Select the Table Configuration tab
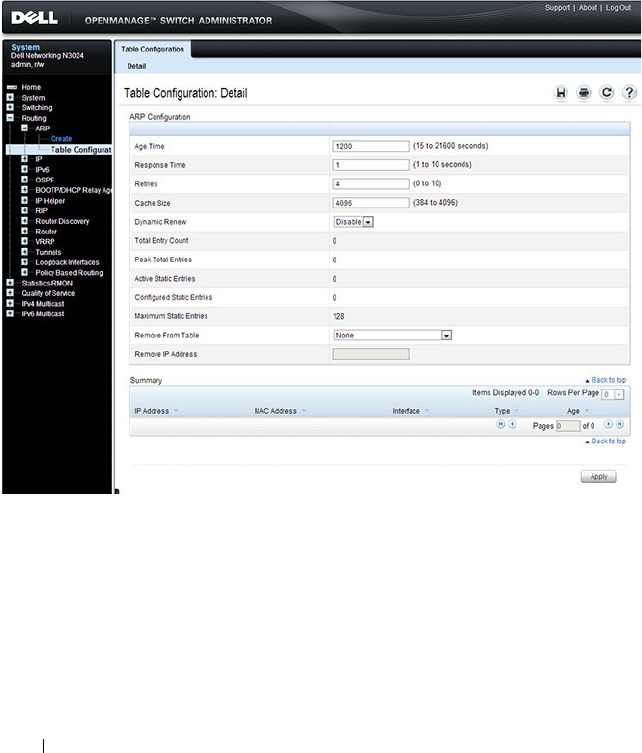 152,49
